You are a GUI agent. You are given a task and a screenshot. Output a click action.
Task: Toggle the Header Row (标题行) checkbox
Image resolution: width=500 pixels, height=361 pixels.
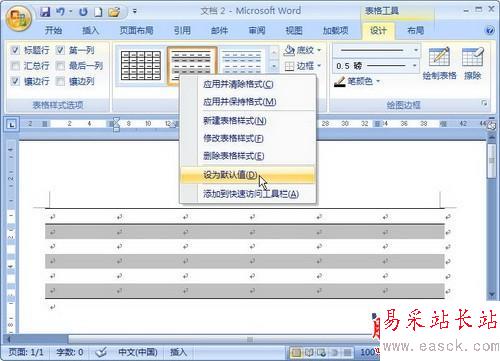pos(15,50)
